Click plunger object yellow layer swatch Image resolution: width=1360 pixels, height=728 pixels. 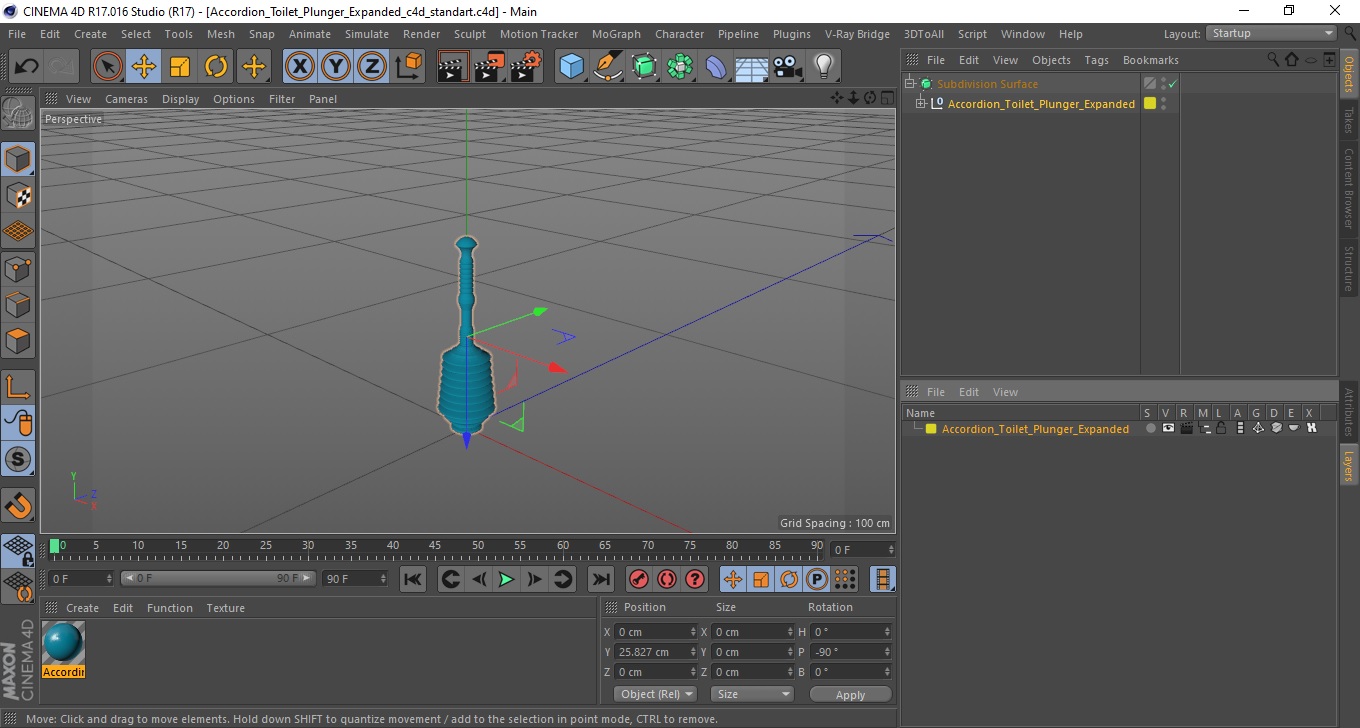(x=1150, y=103)
